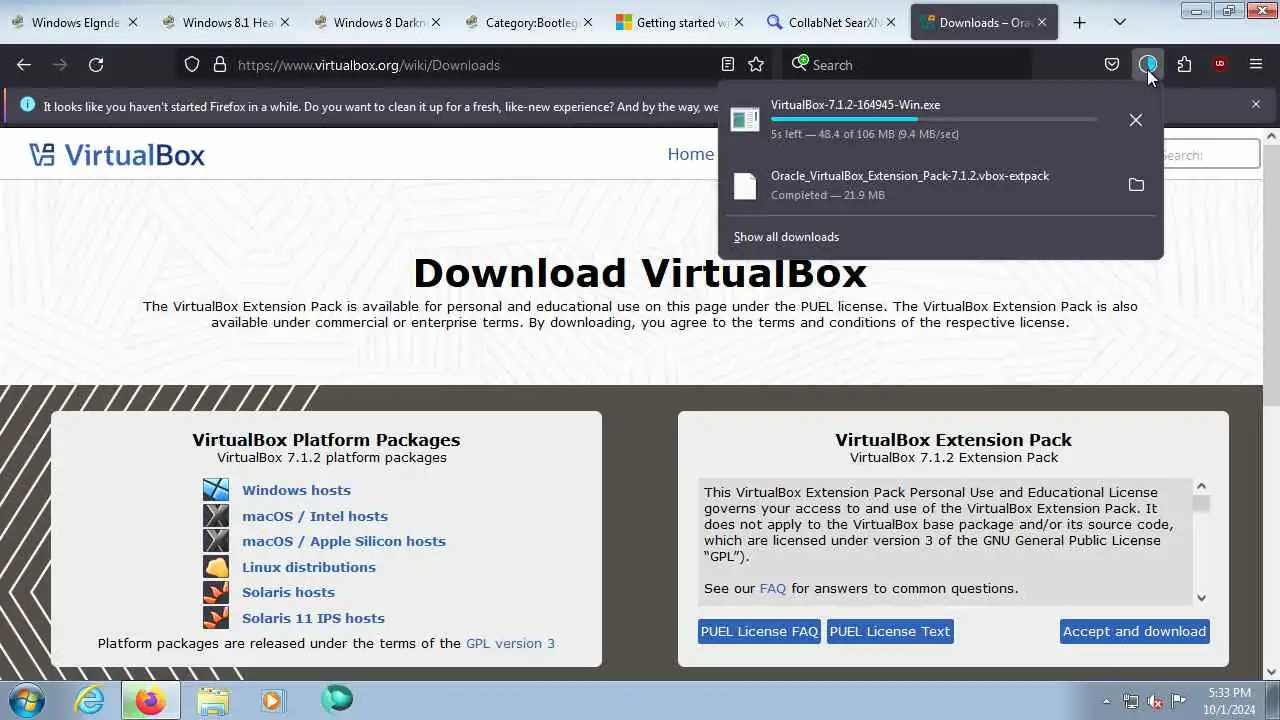Viewport: 1280px width, 720px height.
Task: Click the Solaris hosts icon
Action: pos(216,592)
